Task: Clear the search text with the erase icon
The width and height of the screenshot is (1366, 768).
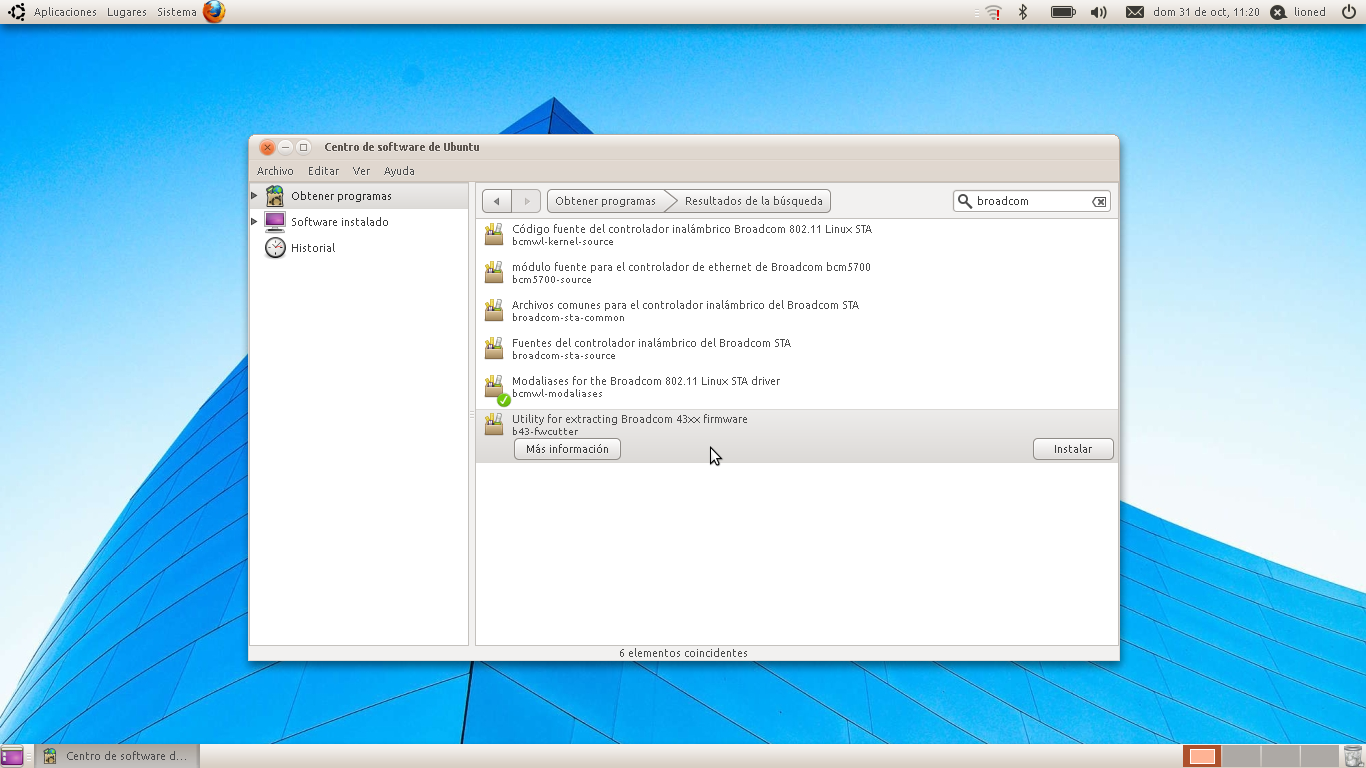Action: [1099, 201]
